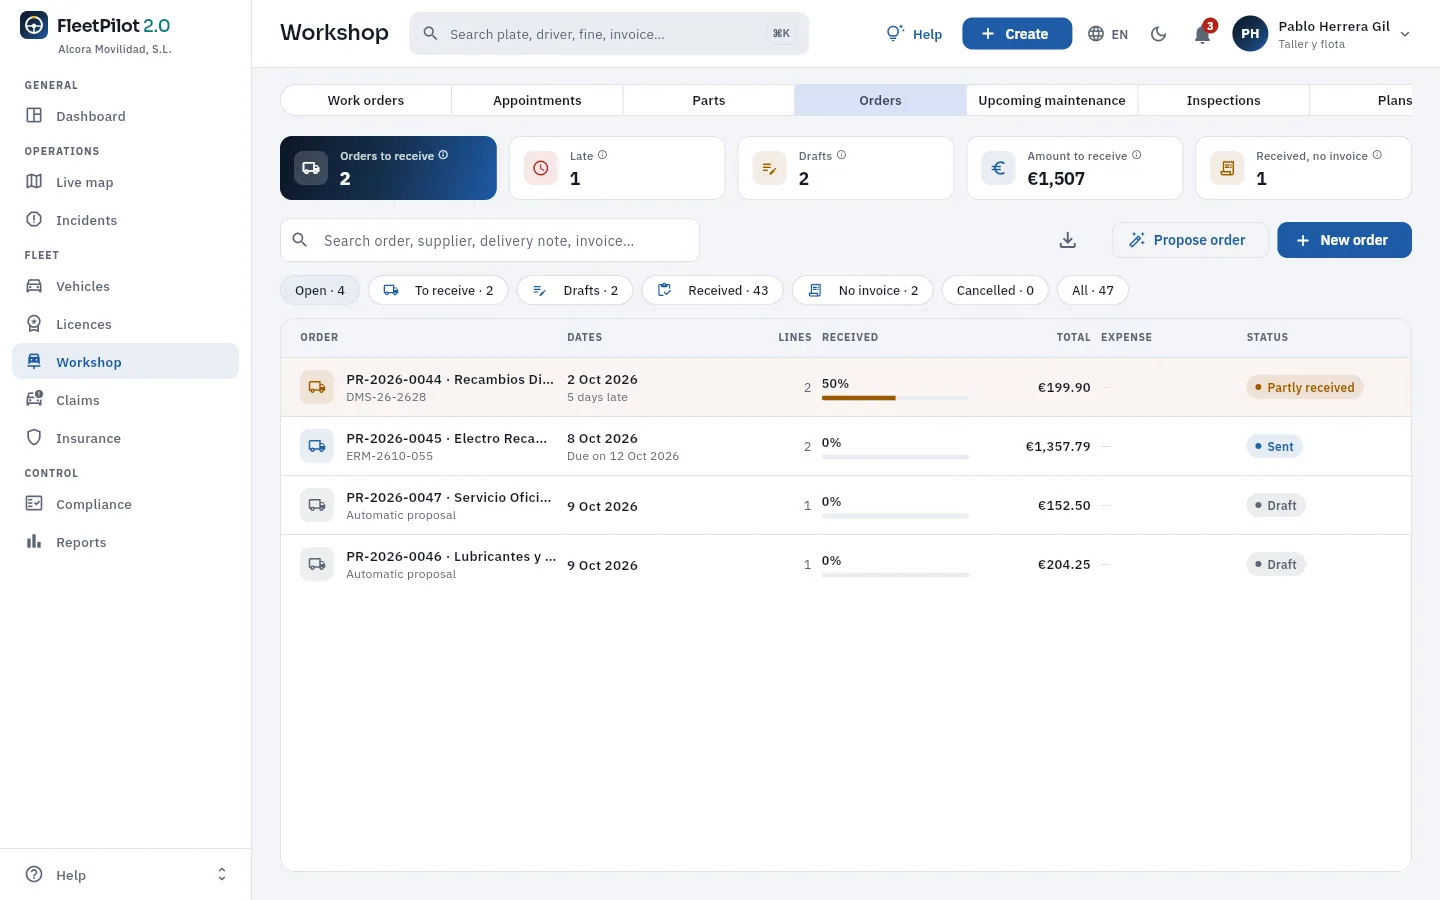Click the Help link in header

[x=914, y=34]
